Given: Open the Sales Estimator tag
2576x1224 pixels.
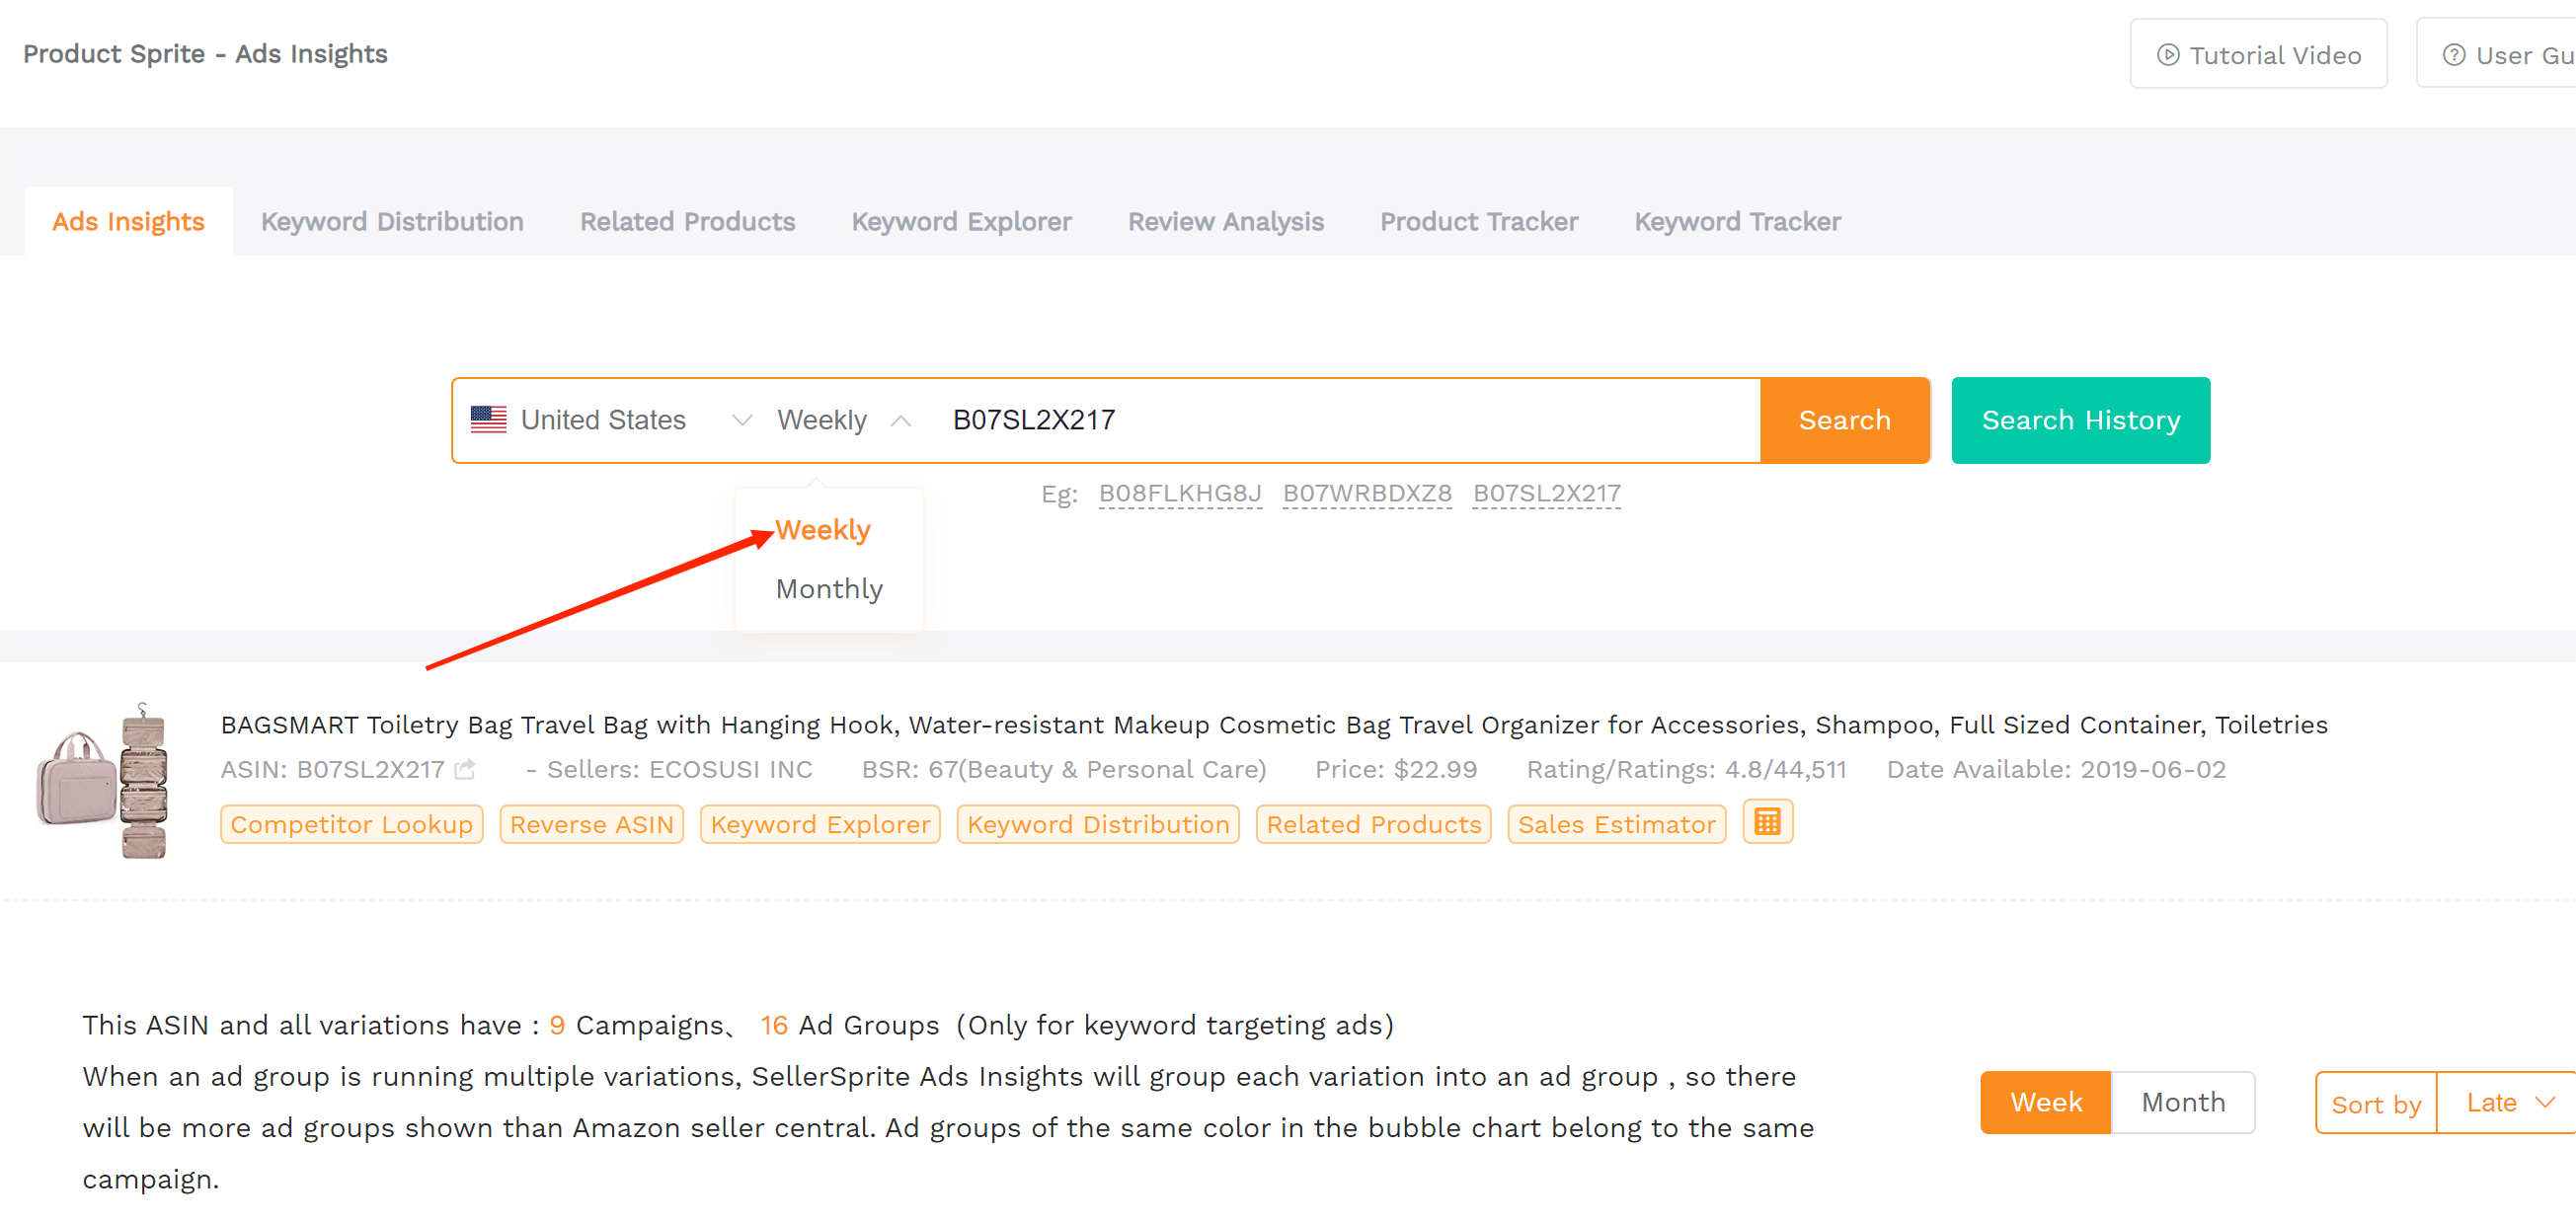Looking at the screenshot, I should [1616, 825].
